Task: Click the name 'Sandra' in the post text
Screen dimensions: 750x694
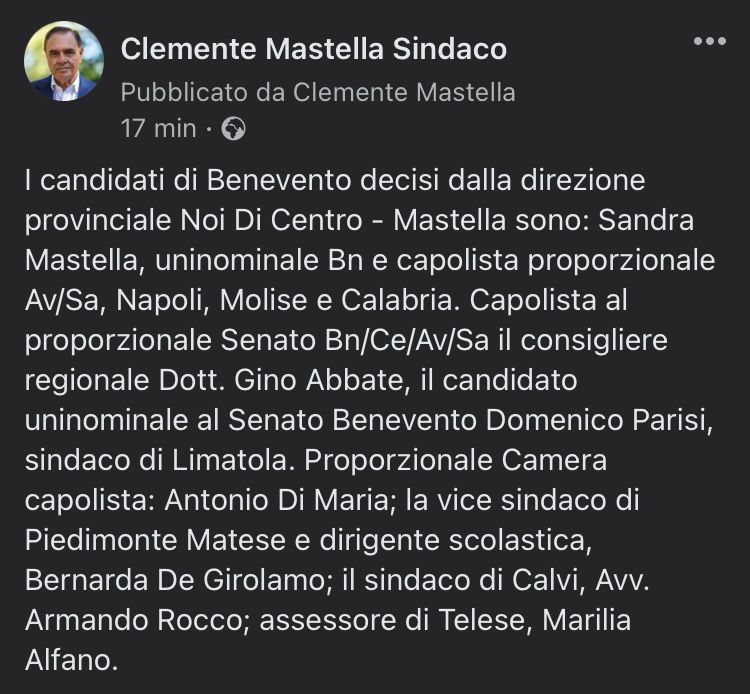Action: [x=646, y=220]
